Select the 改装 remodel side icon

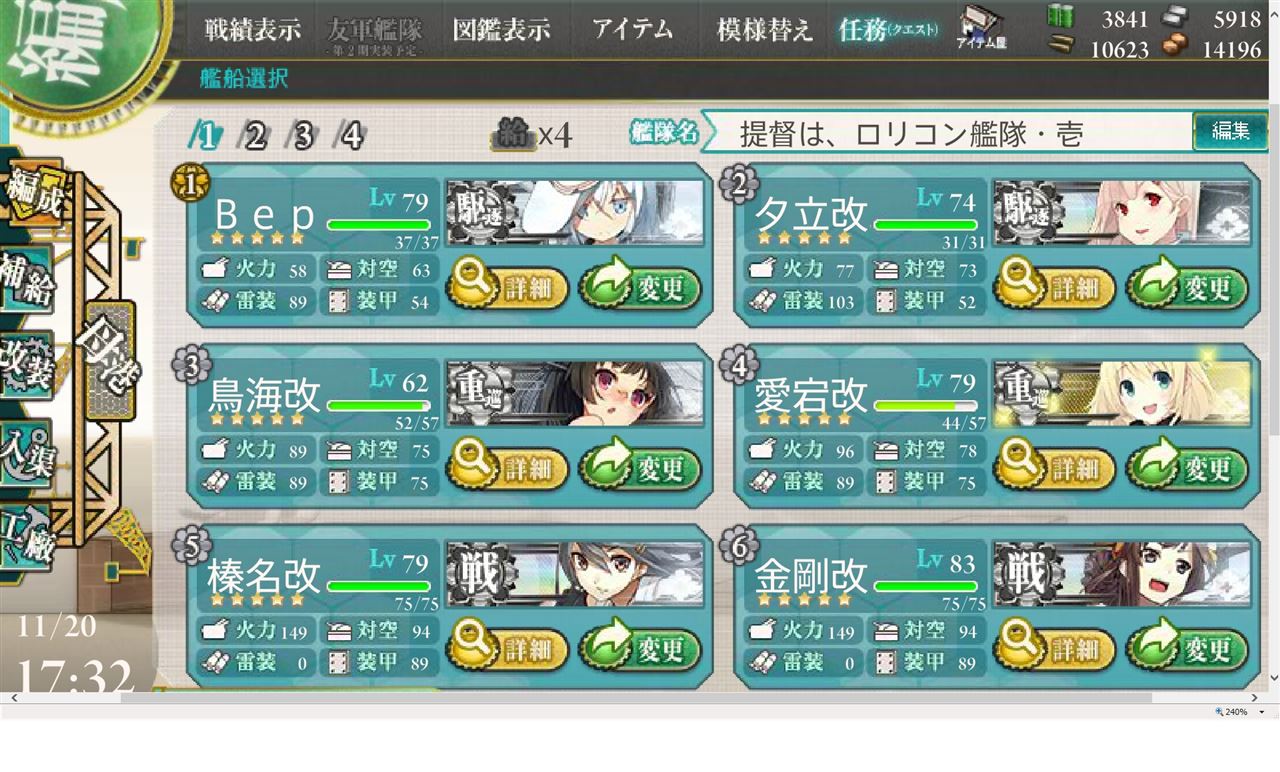(x=27, y=364)
